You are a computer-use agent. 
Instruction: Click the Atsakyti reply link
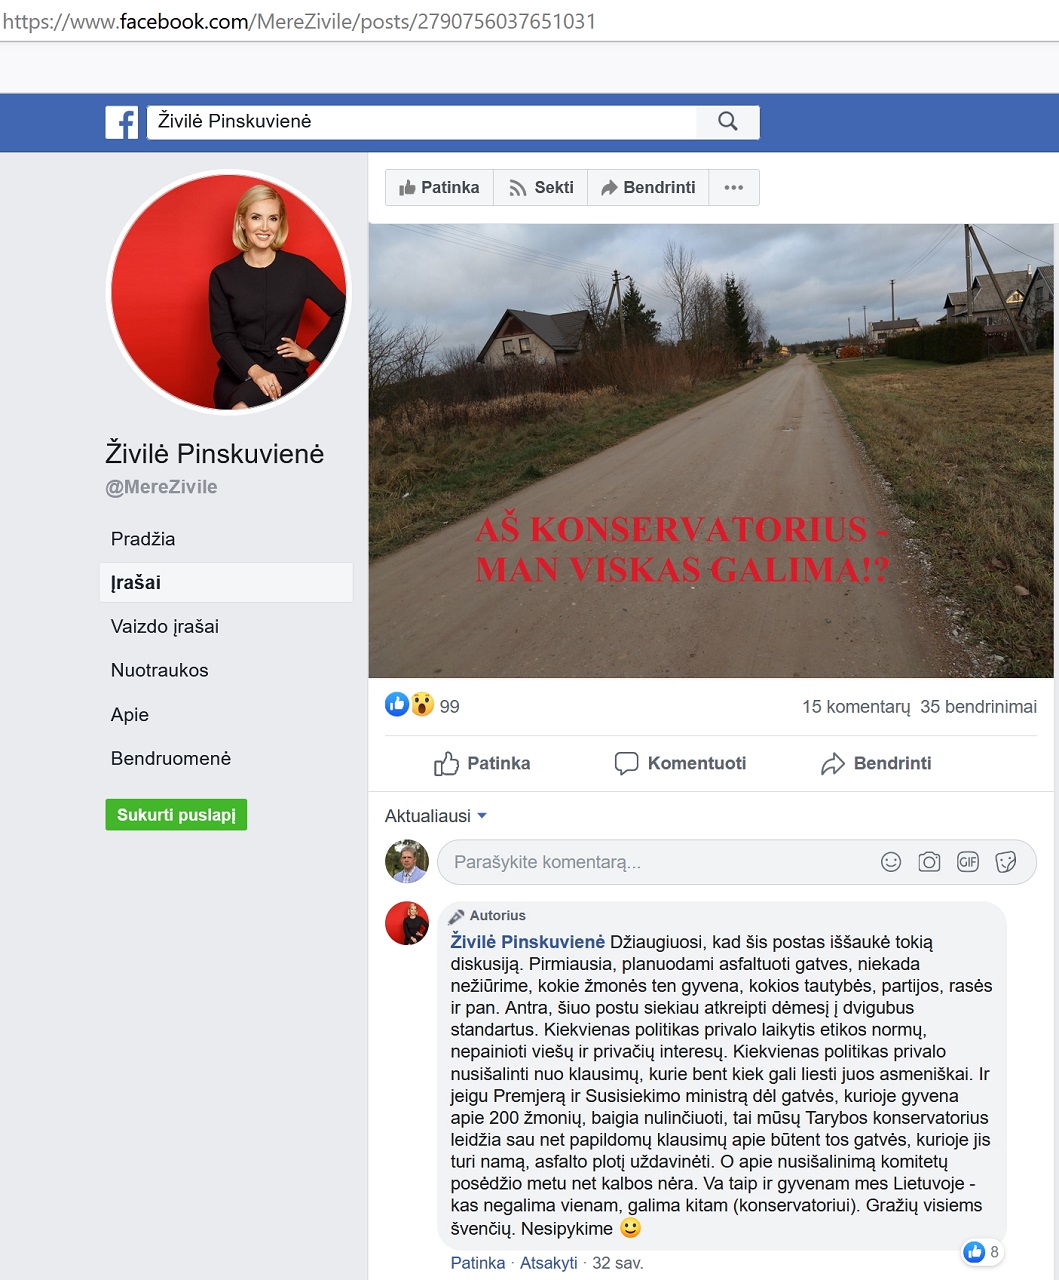(549, 1263)
